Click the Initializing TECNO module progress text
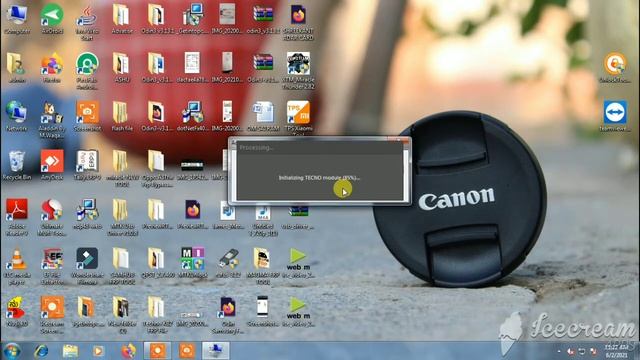Screen dimensions: 640x360 [x=319, y=178]
